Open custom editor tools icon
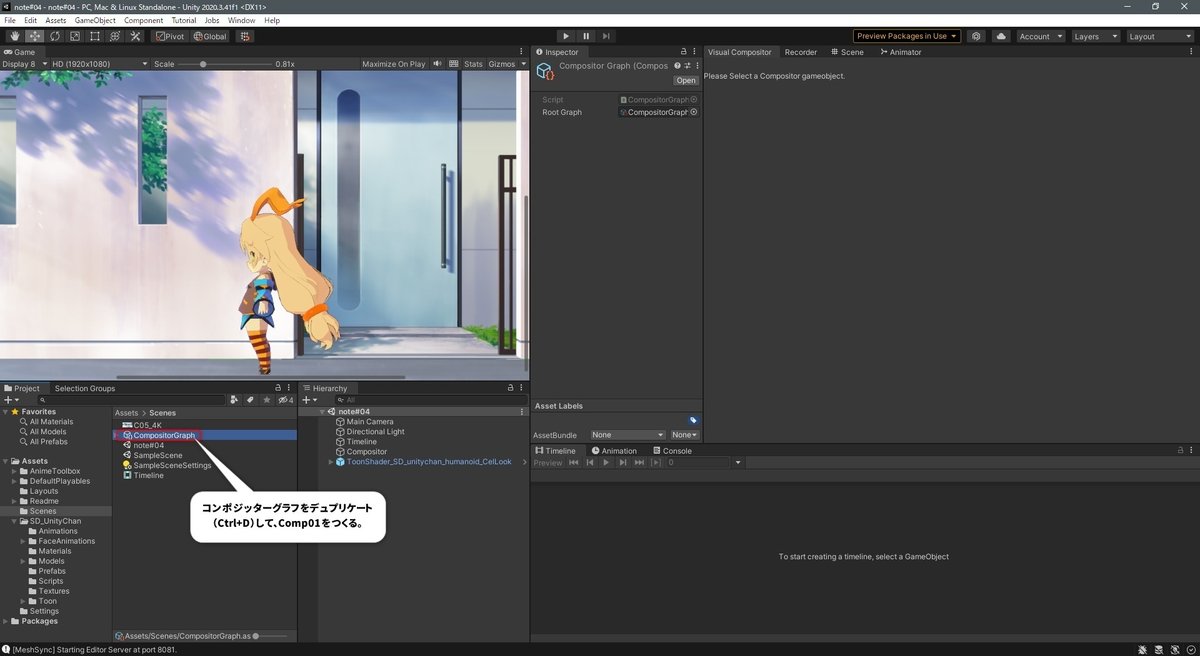Screen dimensions: 1200x656 pos(135,36)
